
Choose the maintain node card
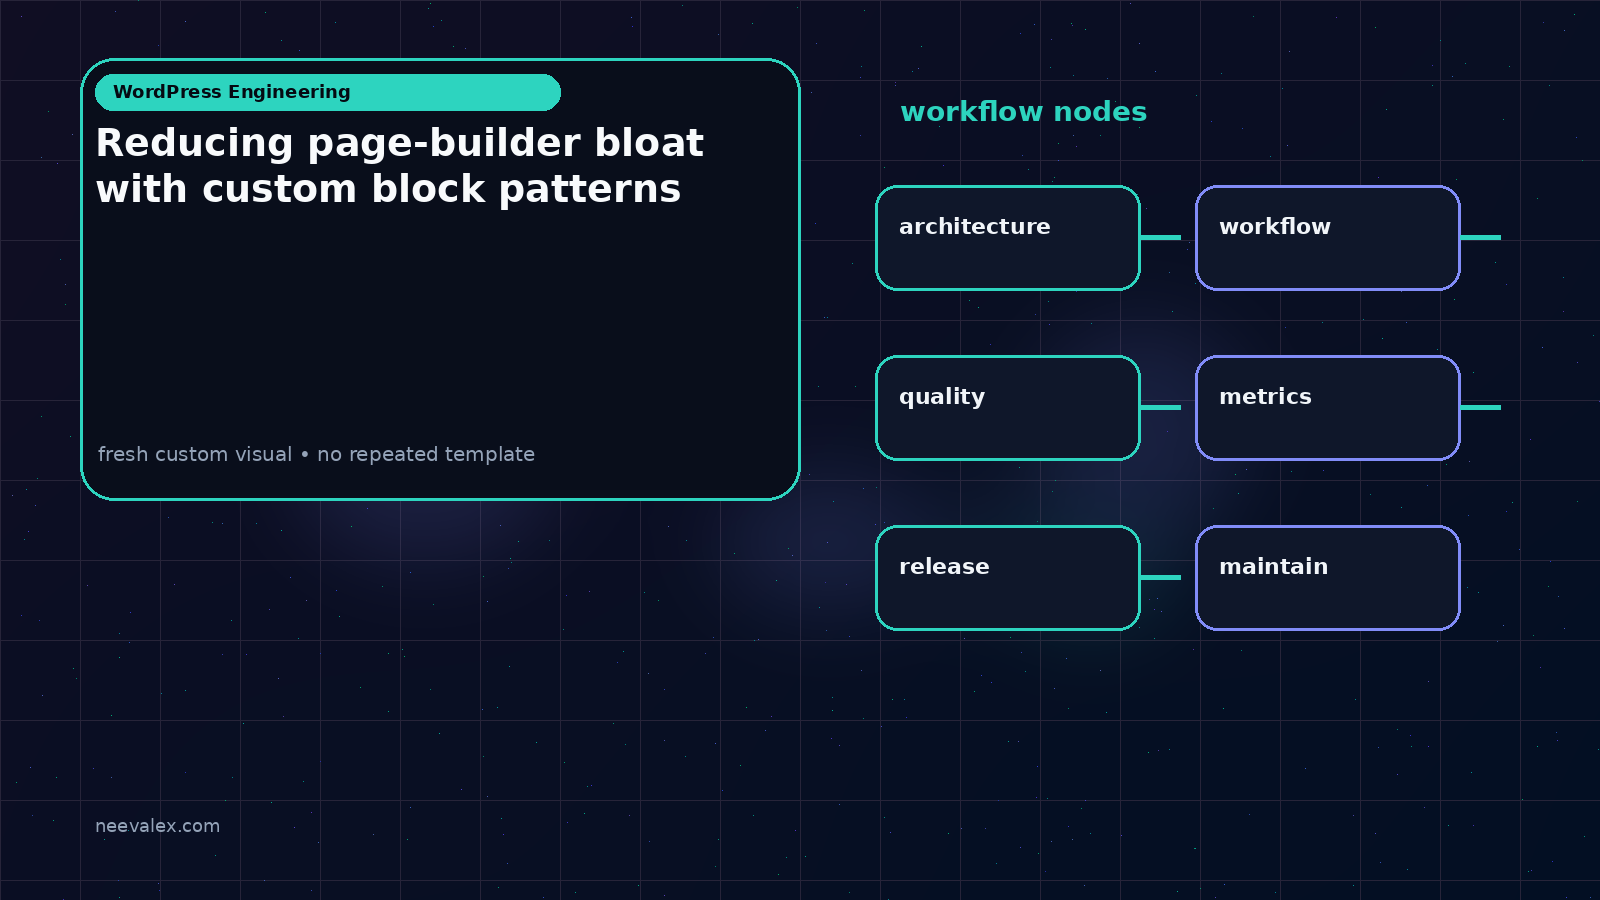(1328, 578)
